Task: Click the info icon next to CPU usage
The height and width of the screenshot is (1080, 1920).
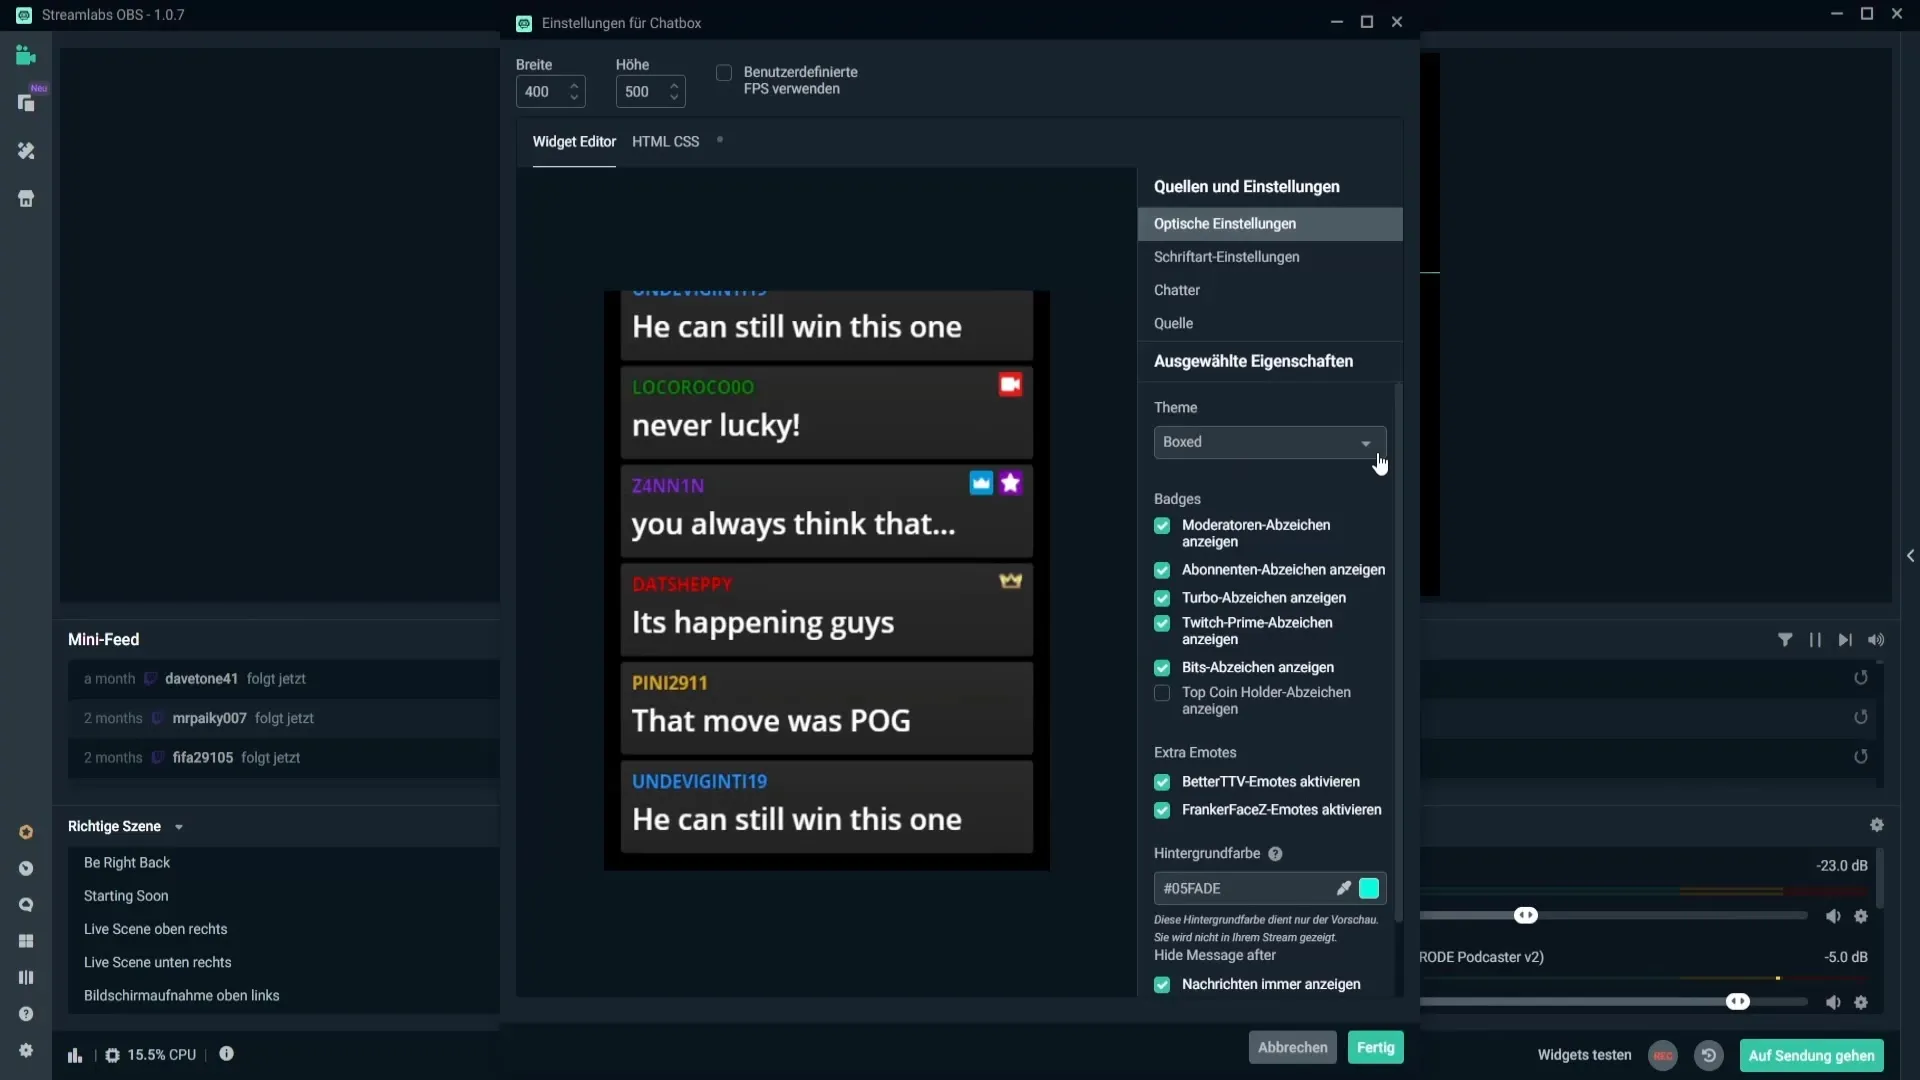Action: click(227, 1054)
